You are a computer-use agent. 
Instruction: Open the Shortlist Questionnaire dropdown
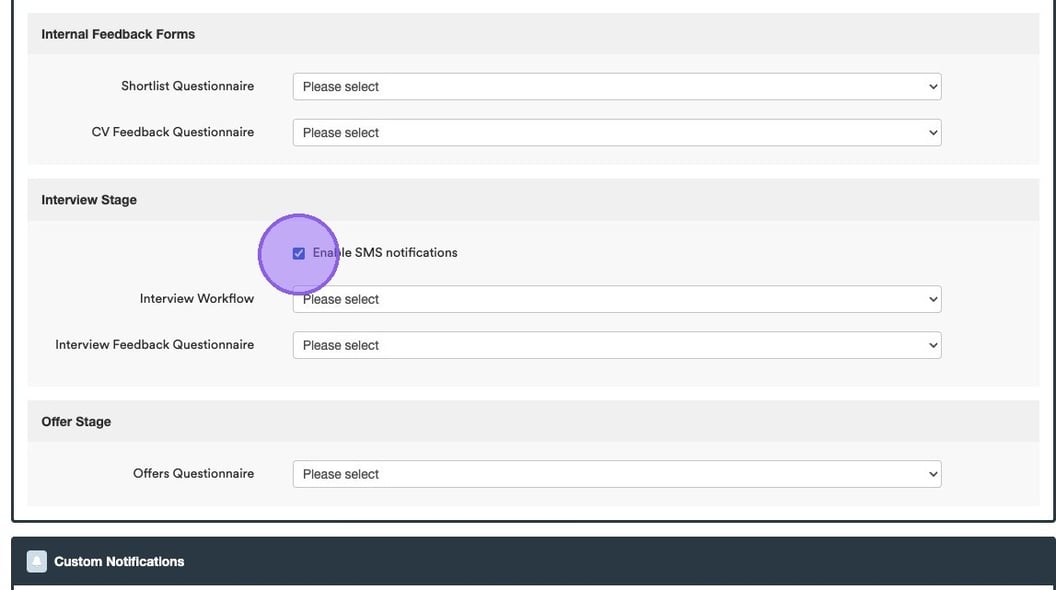[x=616, y=87]
